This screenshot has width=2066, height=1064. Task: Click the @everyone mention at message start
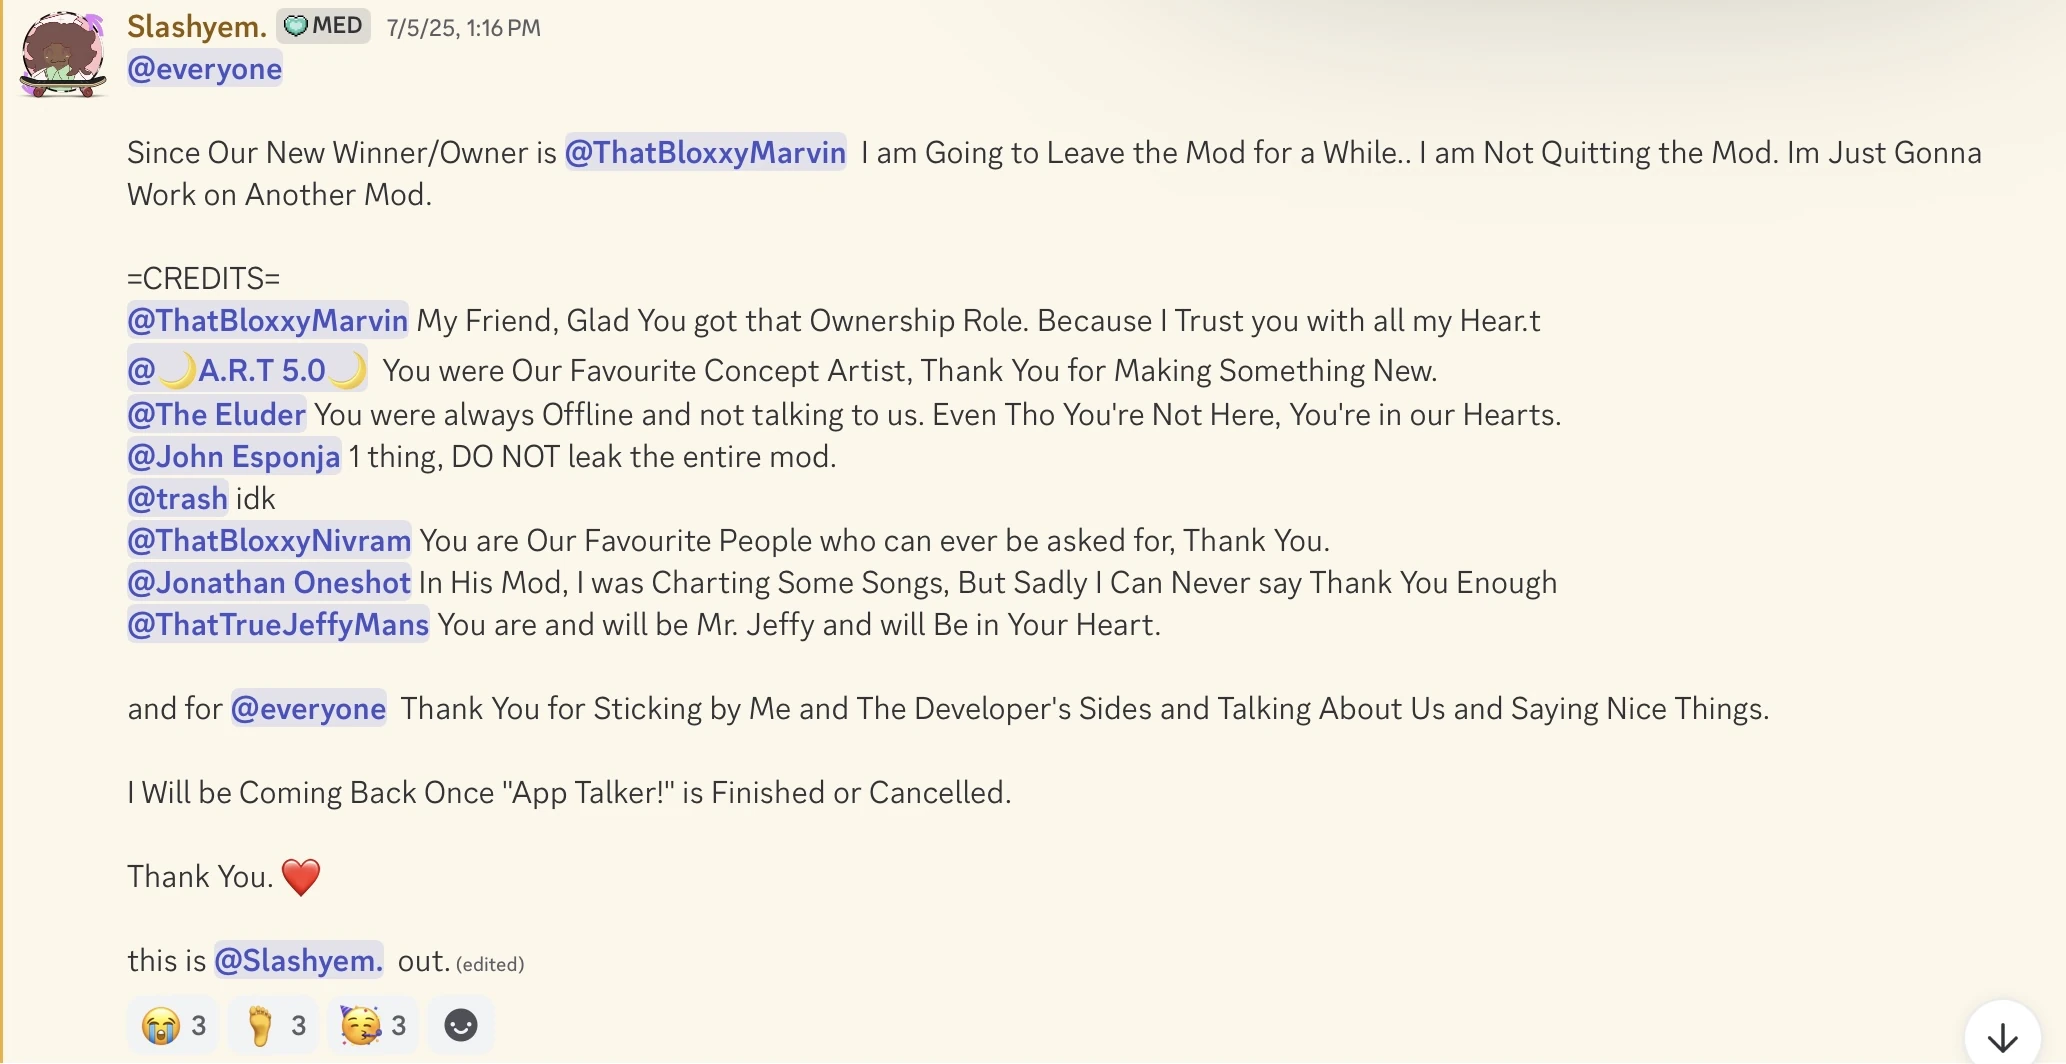coord(205,68)
